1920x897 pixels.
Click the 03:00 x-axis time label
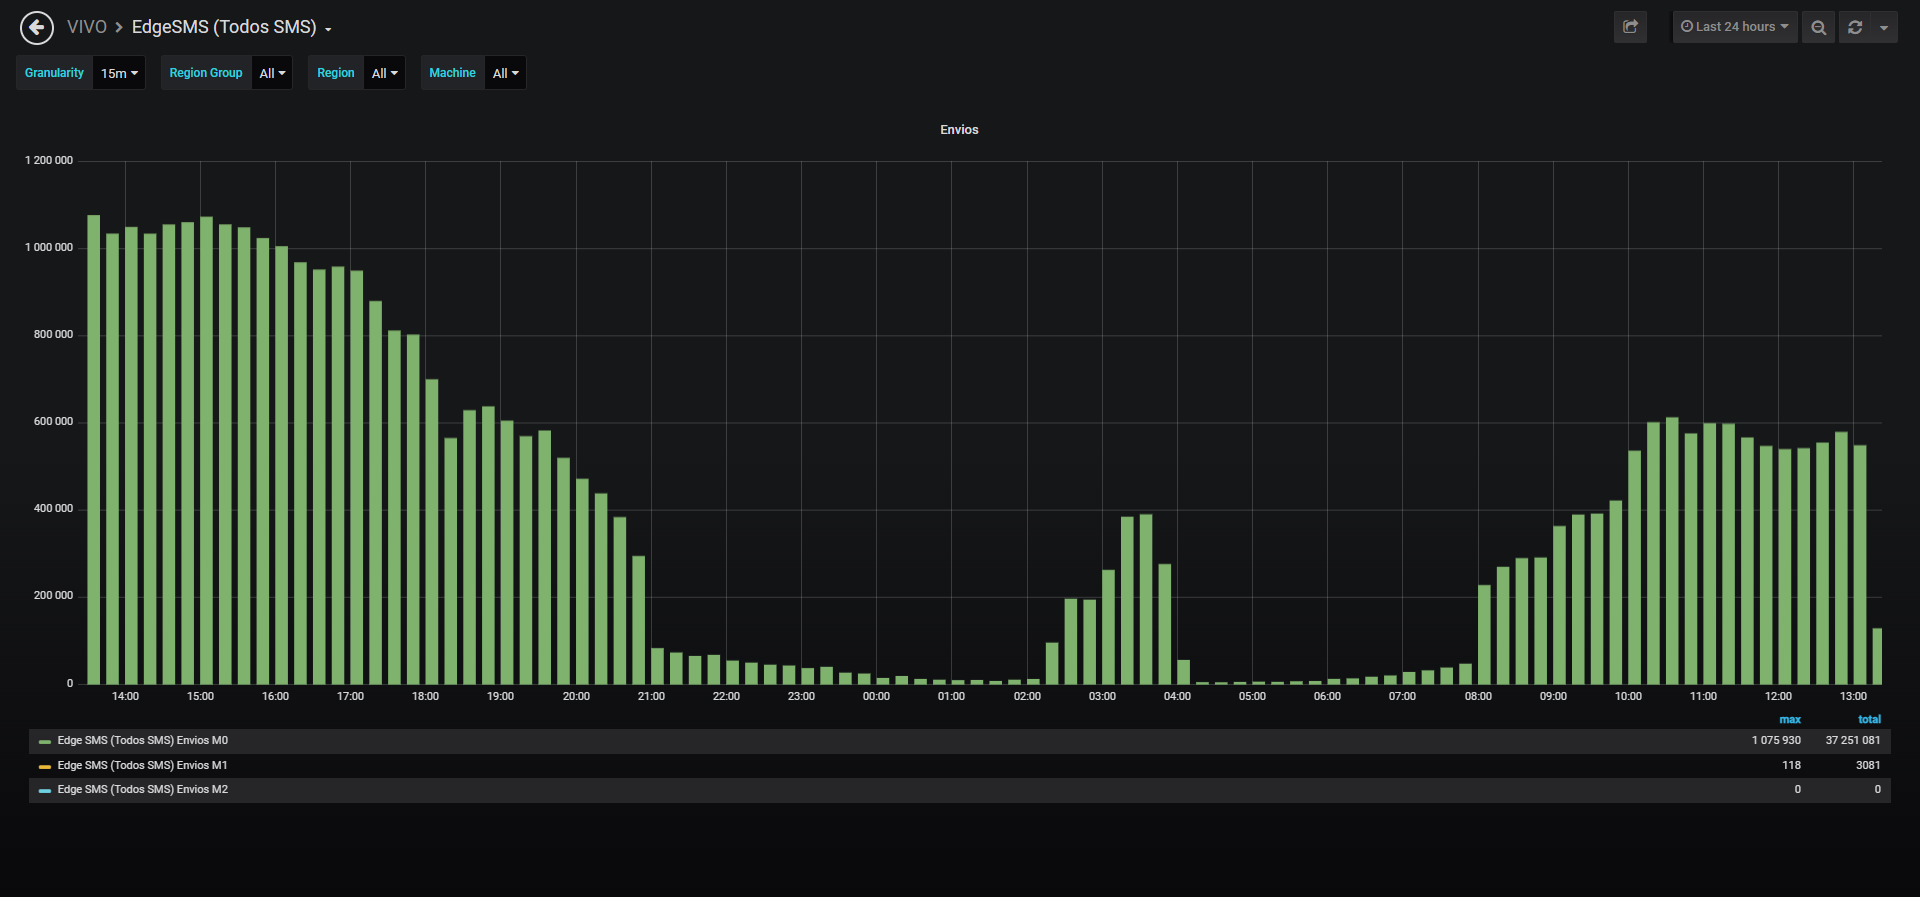[1102, 696]
